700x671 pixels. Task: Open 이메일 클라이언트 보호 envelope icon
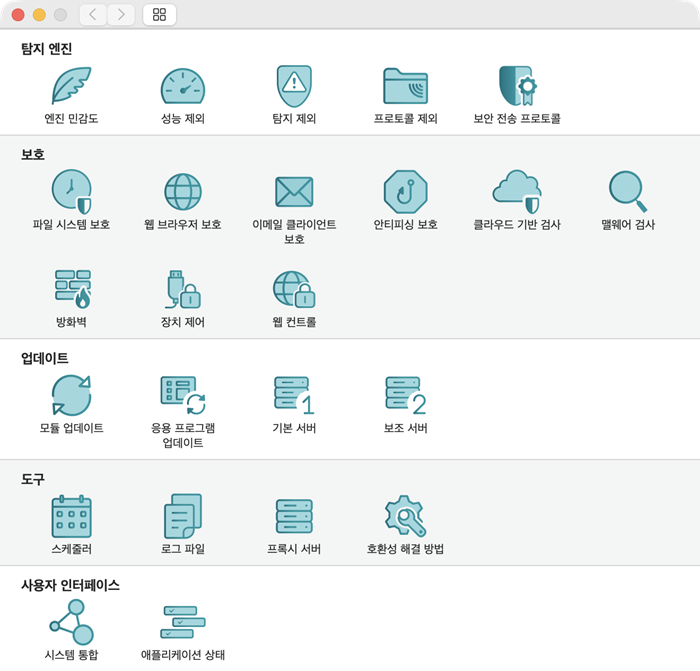coord(294,192)
